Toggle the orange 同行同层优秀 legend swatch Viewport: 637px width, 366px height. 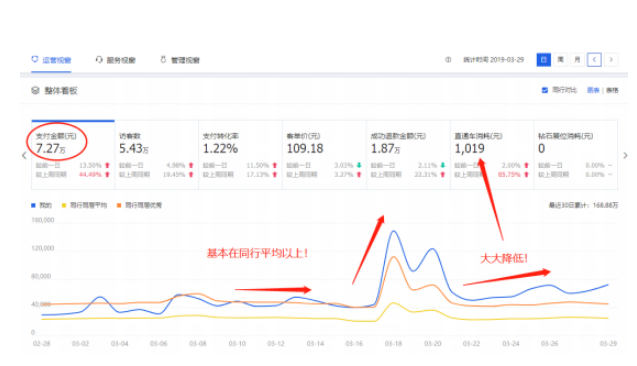pos(119,206)
